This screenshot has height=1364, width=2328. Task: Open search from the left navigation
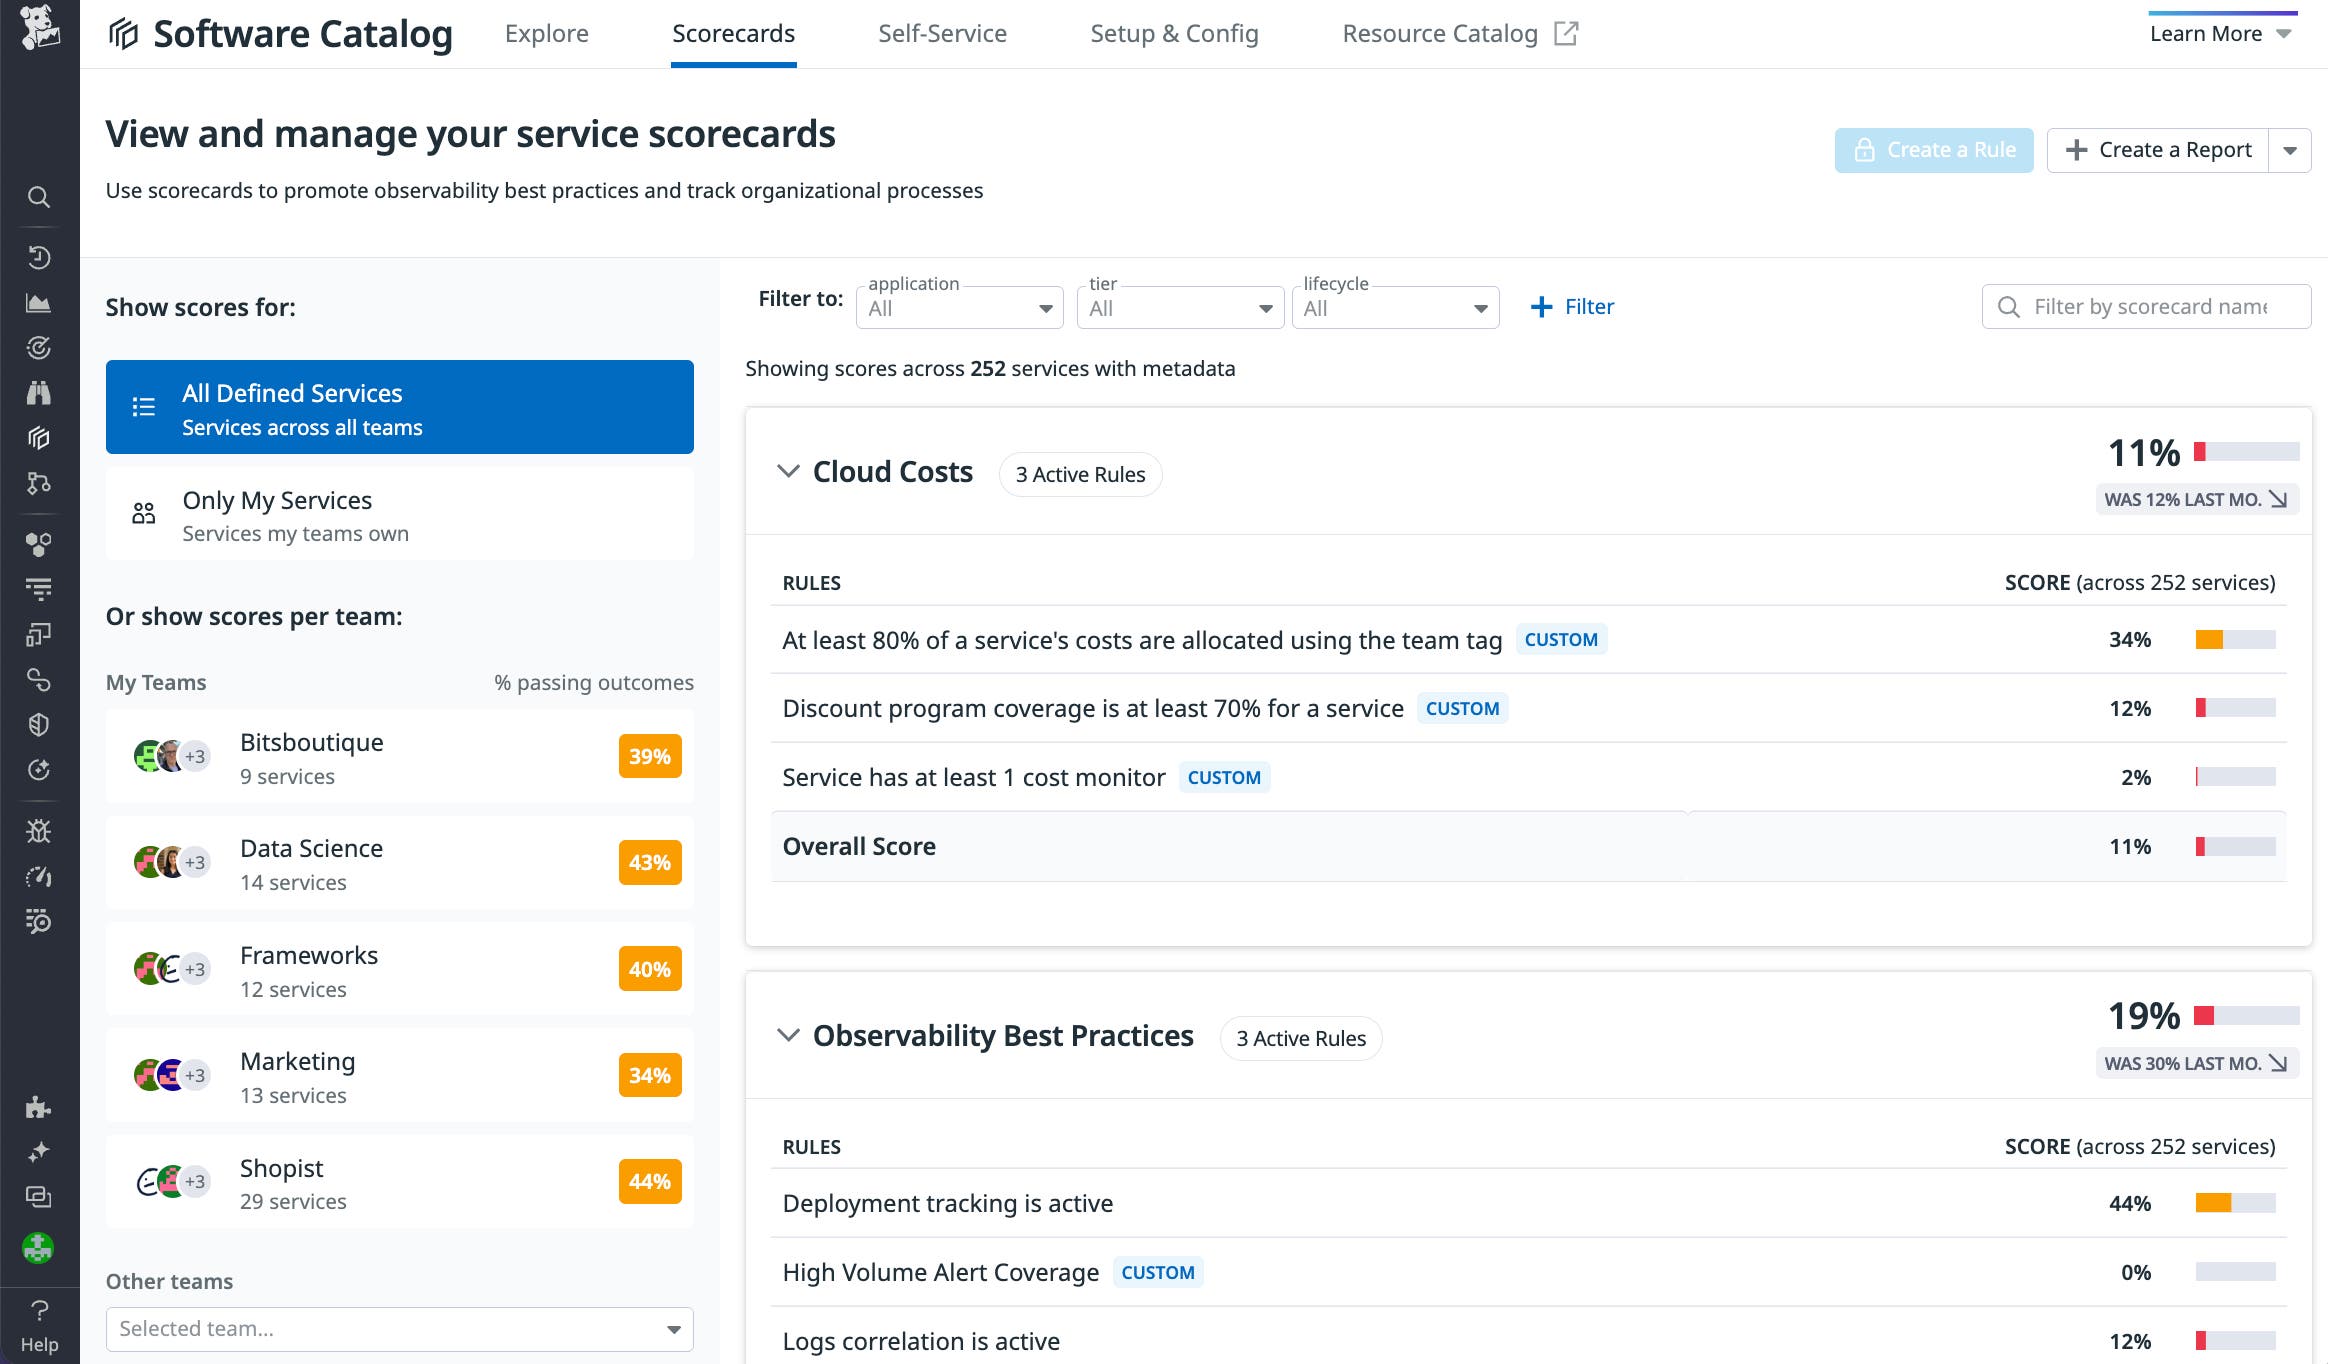click(x=39, y=197)
